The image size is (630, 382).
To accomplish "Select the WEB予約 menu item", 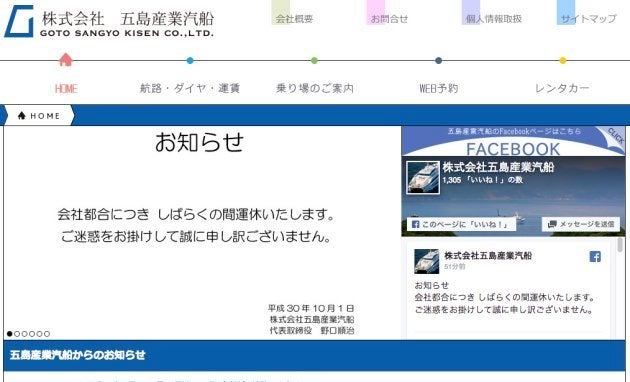I will 439,88.
